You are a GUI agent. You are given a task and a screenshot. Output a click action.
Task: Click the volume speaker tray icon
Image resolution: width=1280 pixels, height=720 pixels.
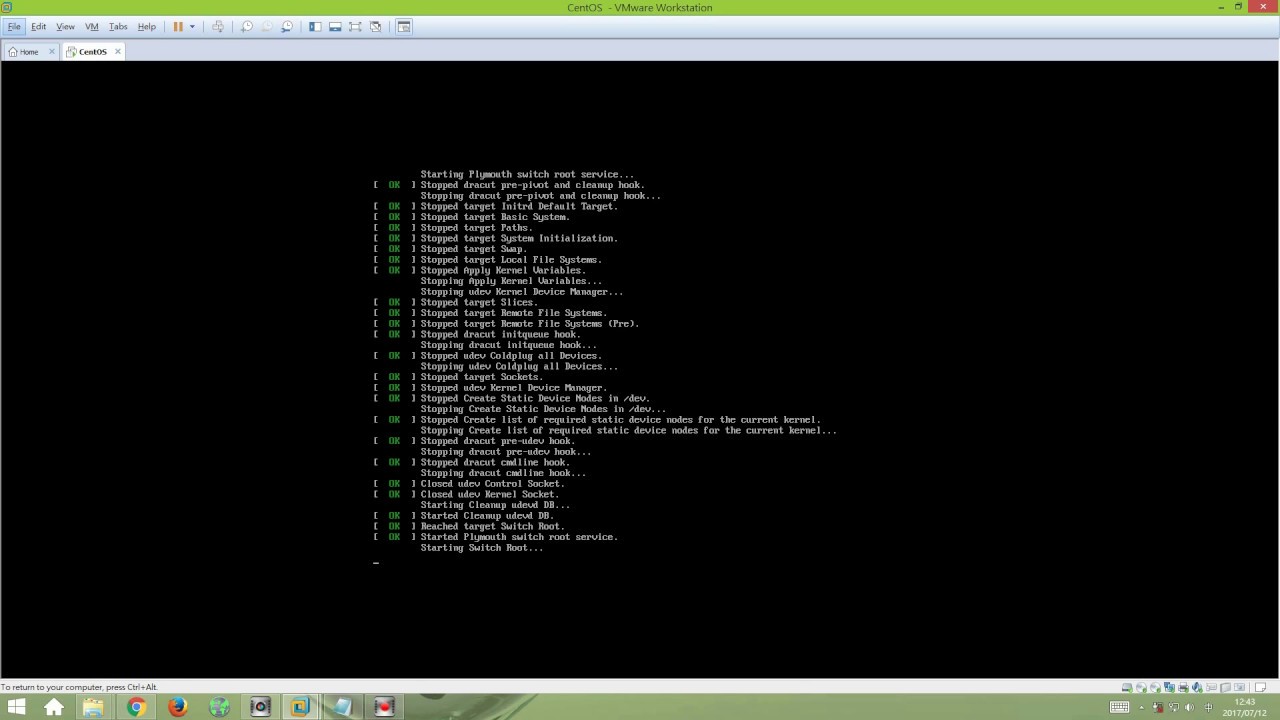point(1189,707)
